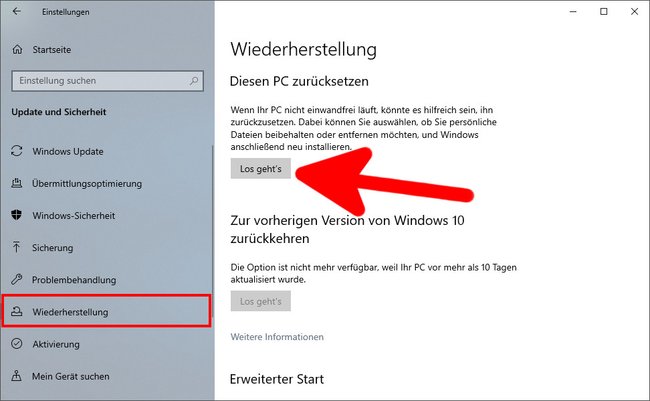Image resolution: width=650 pixels, height=401 pixels.
Task: Open the Wiederherstellung sidebar item
Action: pos(107,311)
